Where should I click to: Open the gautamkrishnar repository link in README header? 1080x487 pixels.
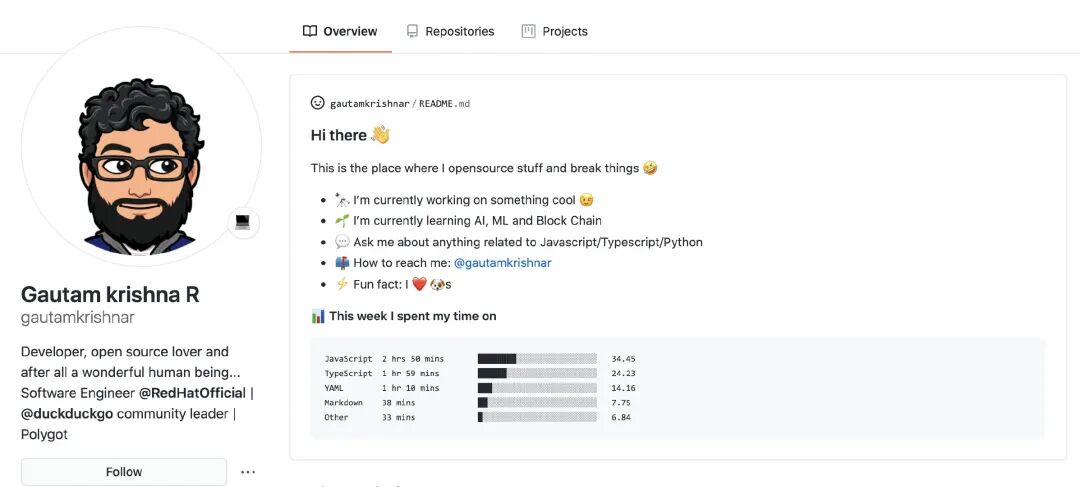pyautogui.click(x=369, y=104)
